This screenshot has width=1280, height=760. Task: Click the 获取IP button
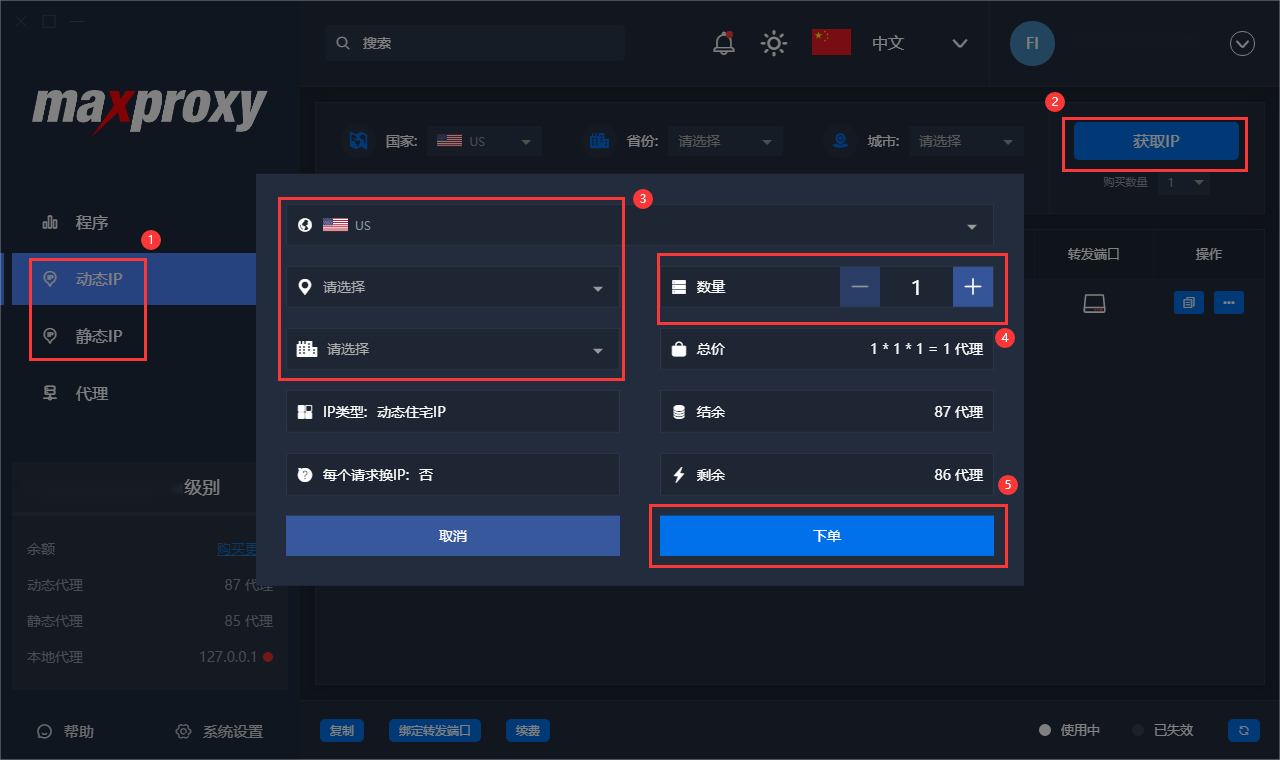click(1155, 141)
